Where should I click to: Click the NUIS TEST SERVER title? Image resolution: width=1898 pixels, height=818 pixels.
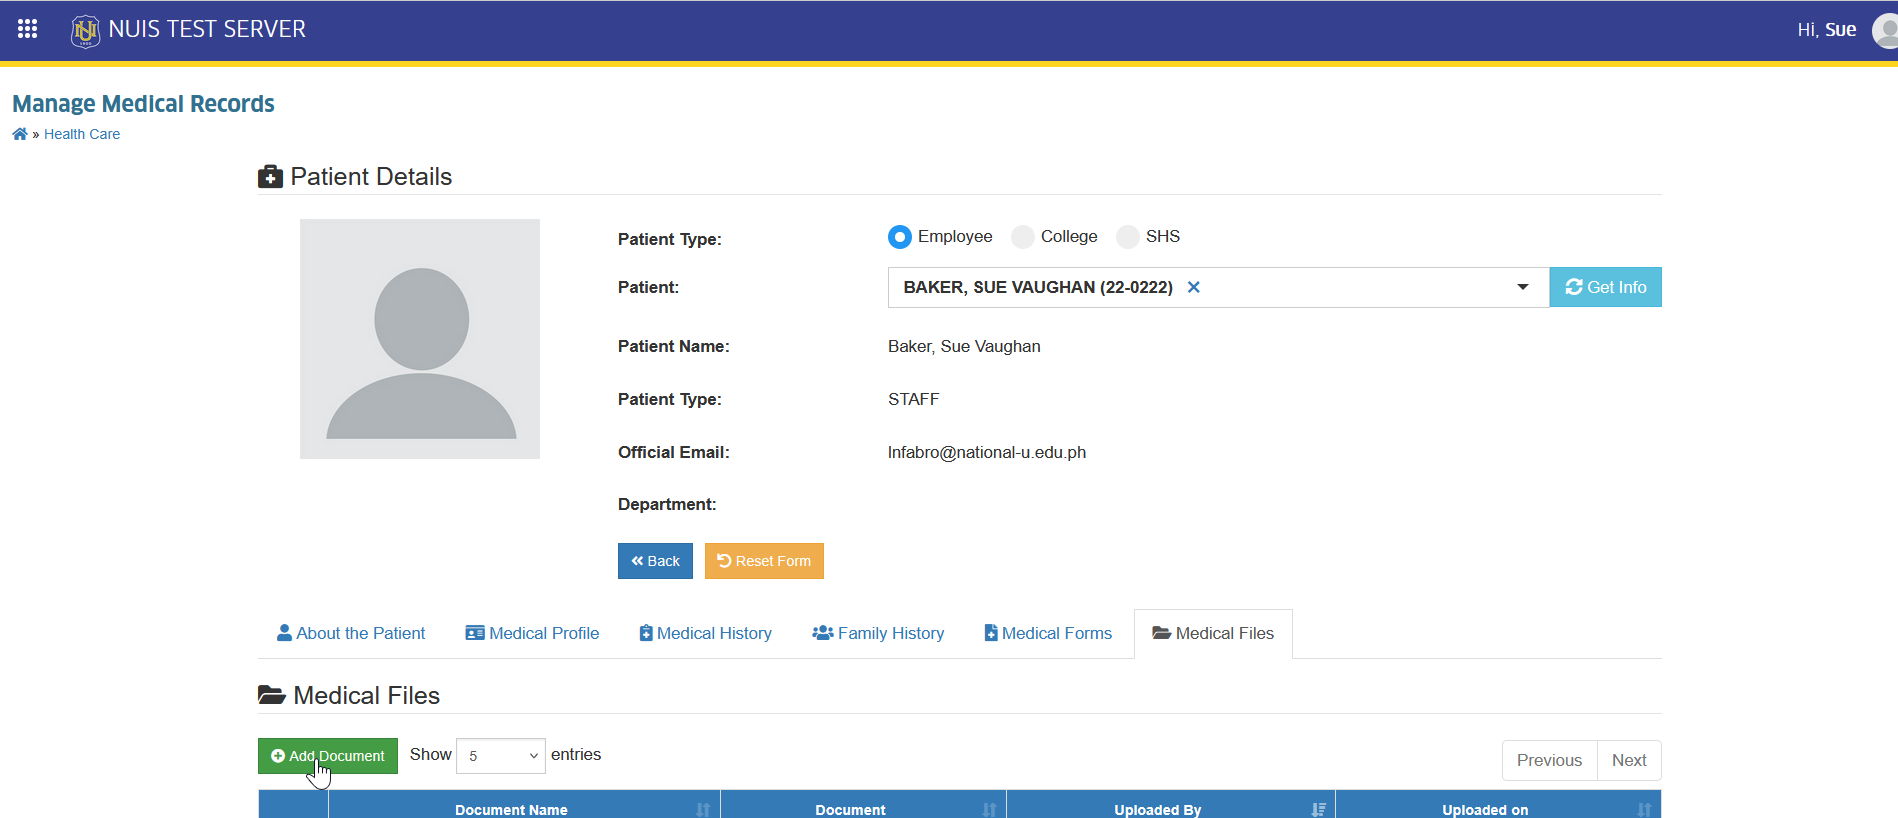point(207,30)
